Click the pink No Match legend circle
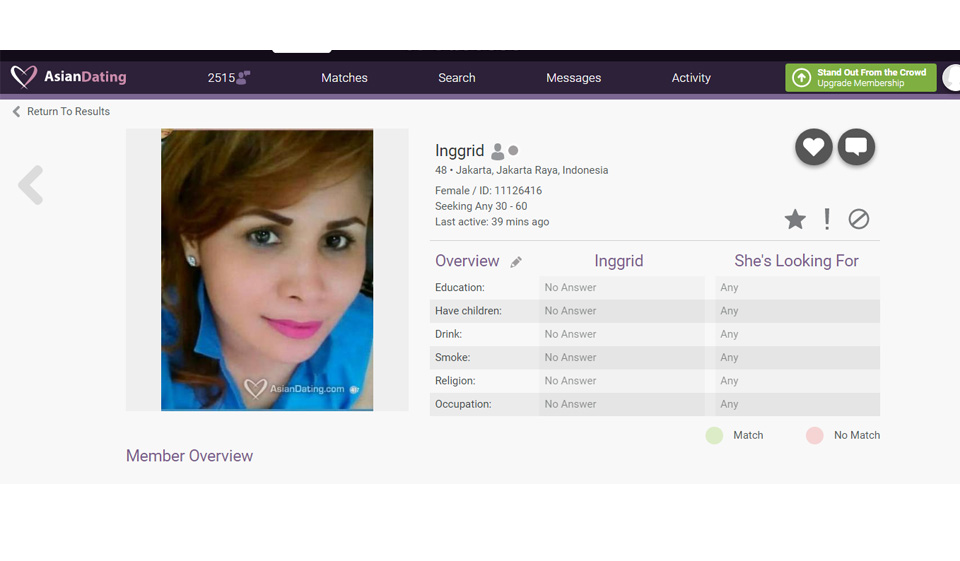Viewport: 960px width, 561px height. (x=815, y=435)
